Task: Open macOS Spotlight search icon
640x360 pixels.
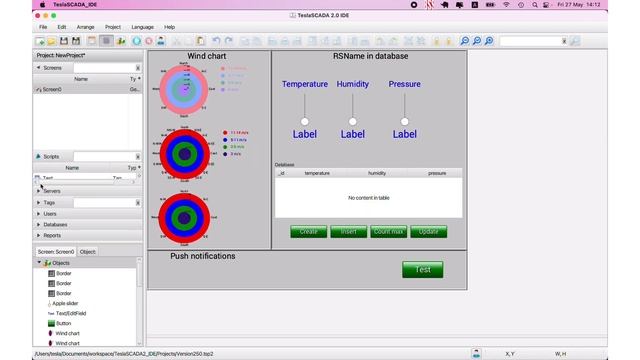Action: pos(534,5)
